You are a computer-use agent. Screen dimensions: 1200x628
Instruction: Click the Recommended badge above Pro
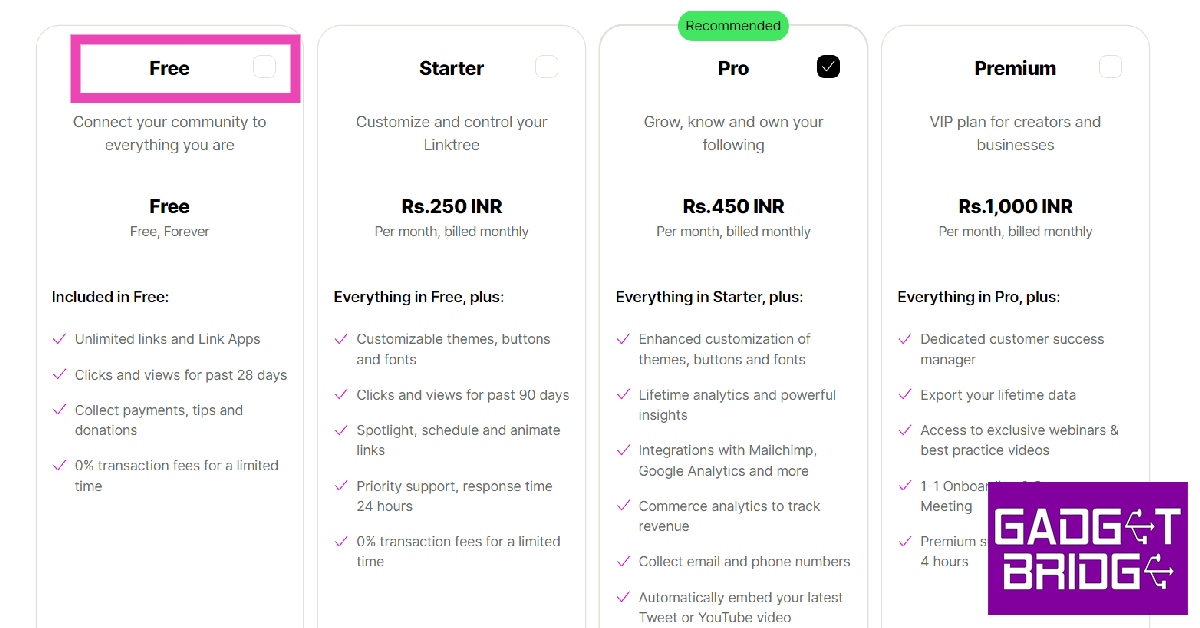[733, 26]
